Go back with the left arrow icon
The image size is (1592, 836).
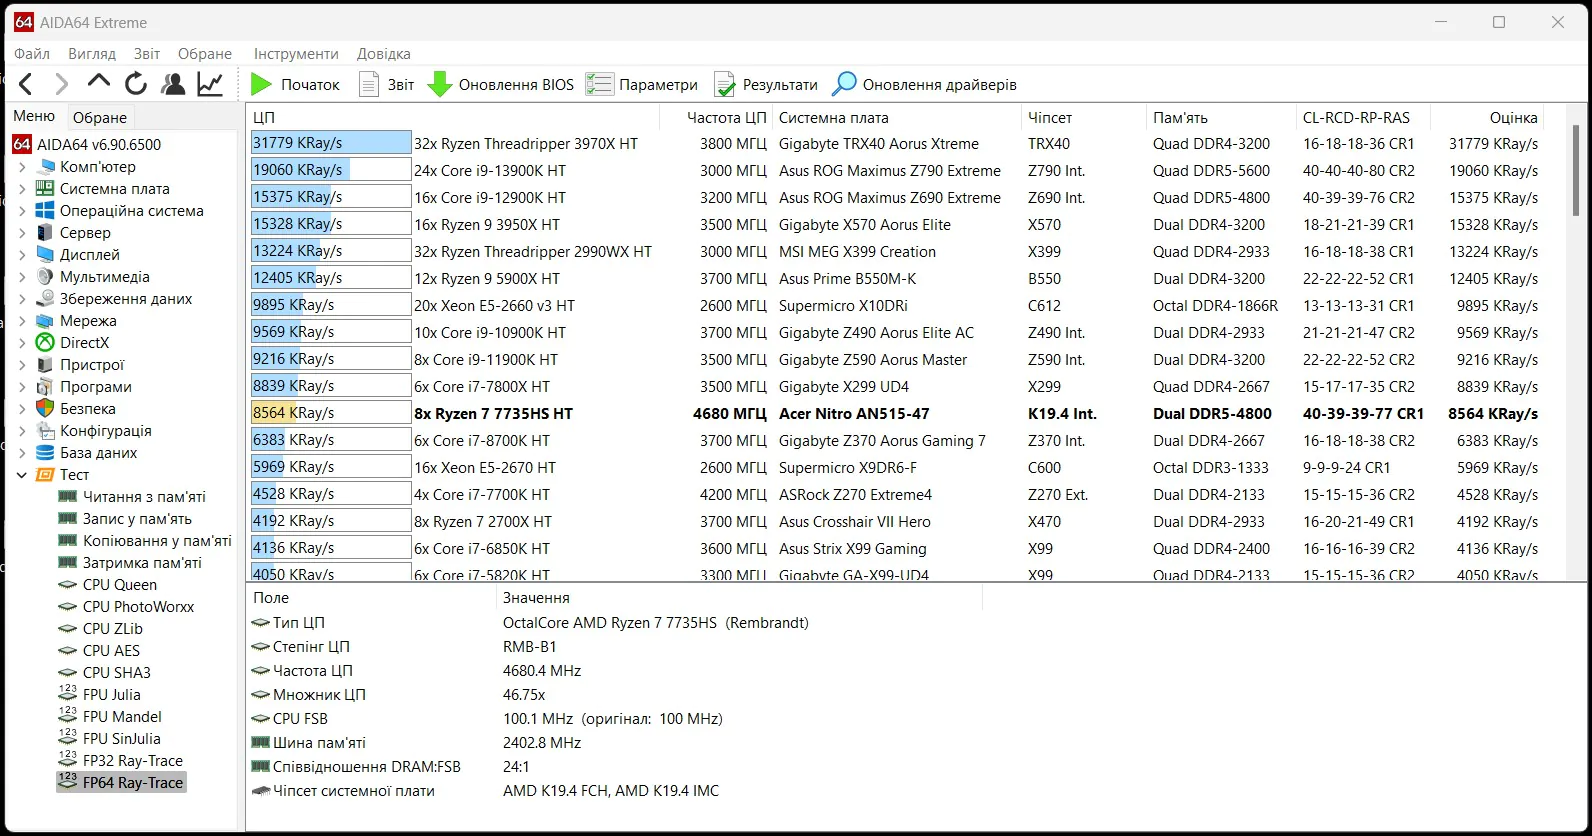pyautogui.click(x=27, y=84)
